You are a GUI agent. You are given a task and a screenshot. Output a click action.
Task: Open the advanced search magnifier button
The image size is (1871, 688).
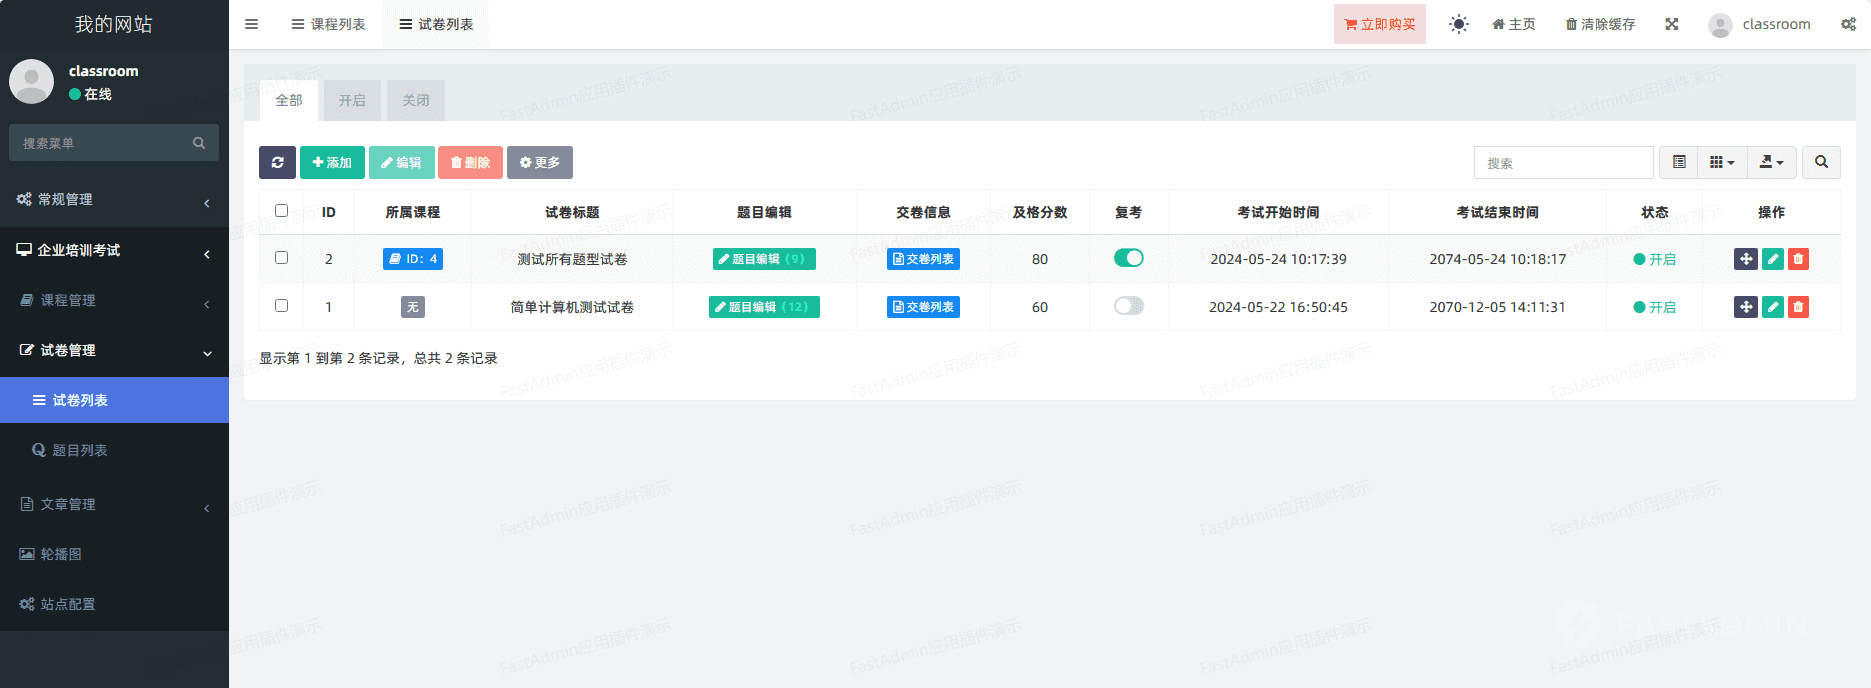(1821, 162)
